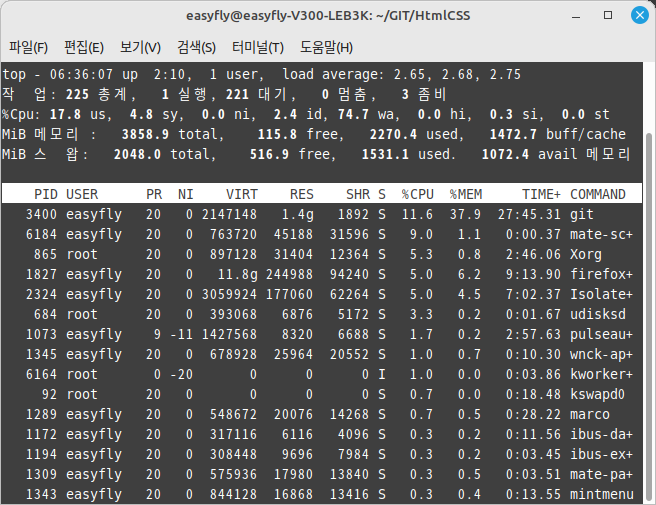The width and height of the screenshot is (656, 505).
Task: Click the 1.4g RES value
Action: point(297,214)
